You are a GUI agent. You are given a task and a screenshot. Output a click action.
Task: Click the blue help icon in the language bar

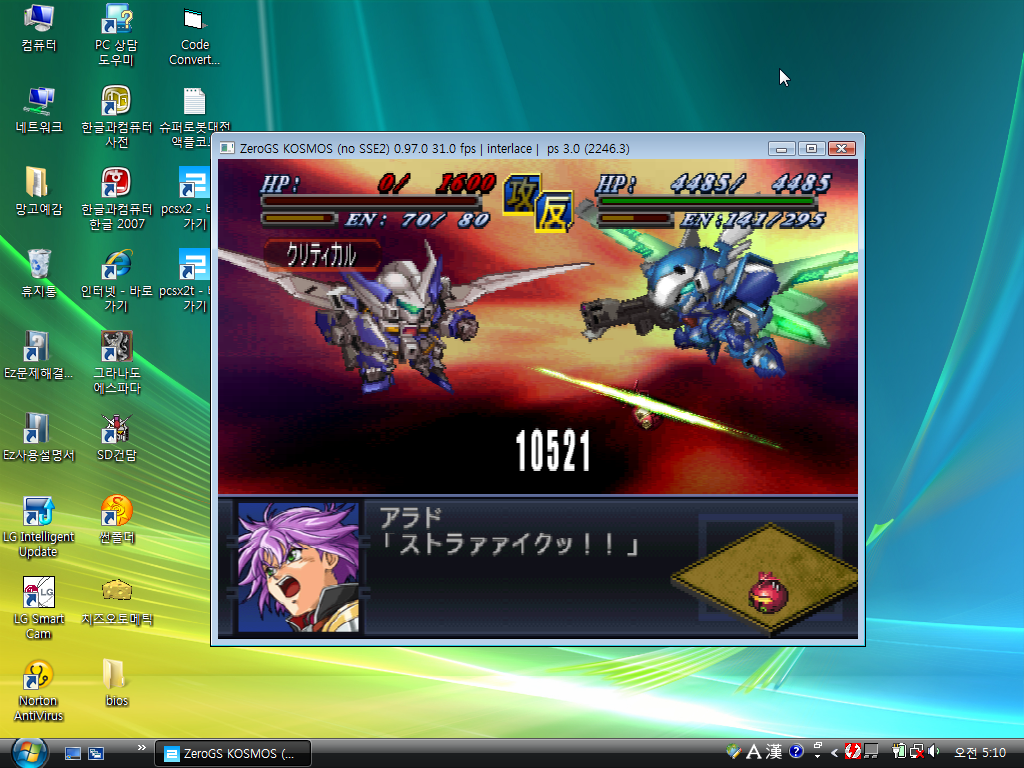click(x=795, y=751)
